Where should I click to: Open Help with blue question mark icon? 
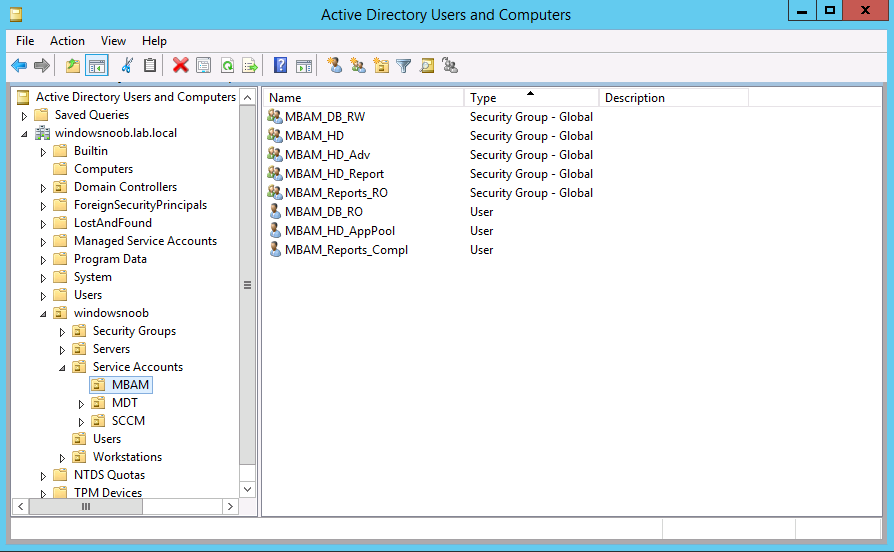point(281,66)
